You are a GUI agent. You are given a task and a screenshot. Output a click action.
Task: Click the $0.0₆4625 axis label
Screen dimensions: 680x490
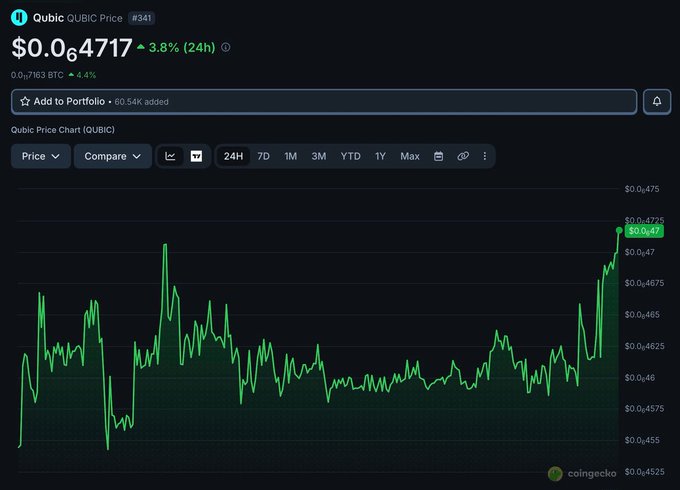tap(644, 346)
